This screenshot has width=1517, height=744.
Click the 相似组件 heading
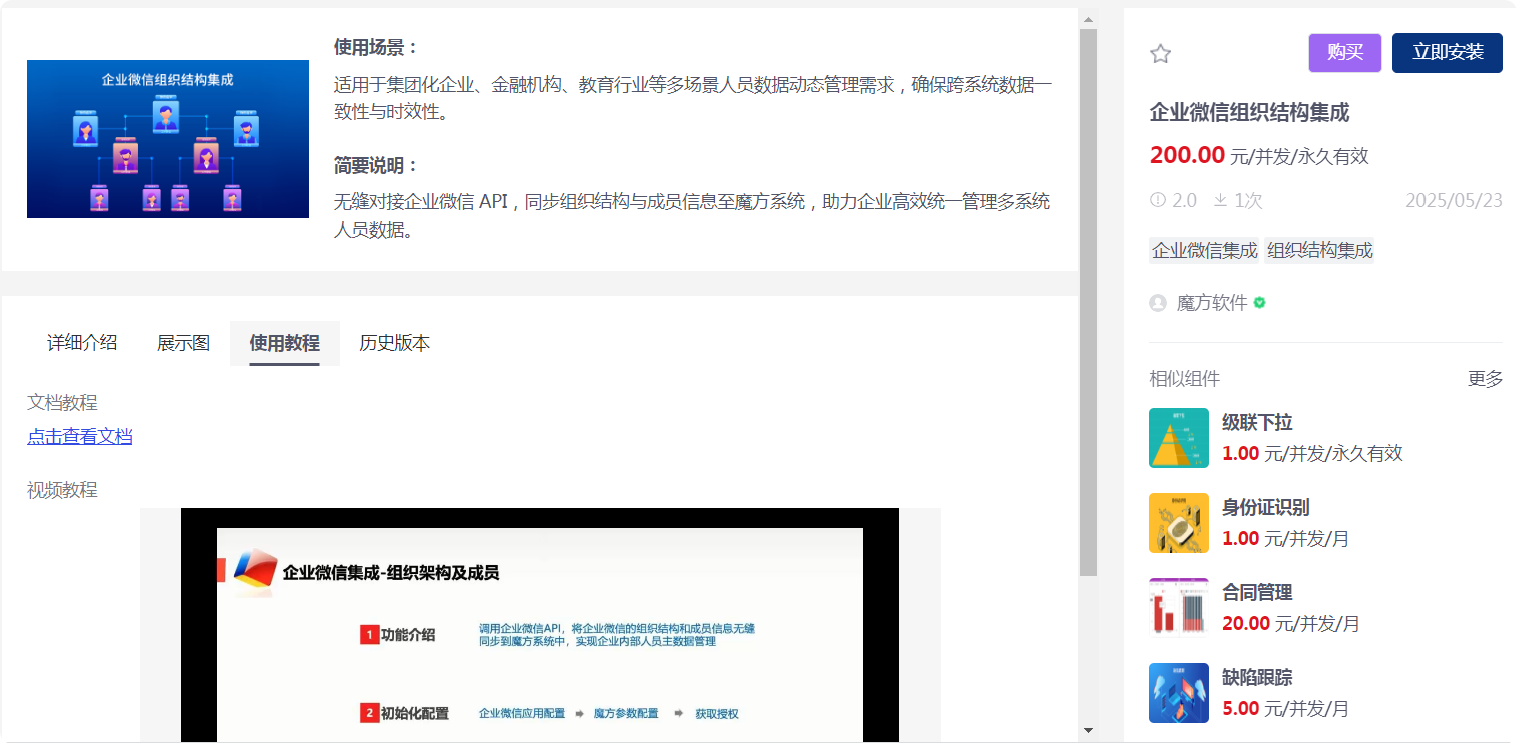coord(1185,379)
